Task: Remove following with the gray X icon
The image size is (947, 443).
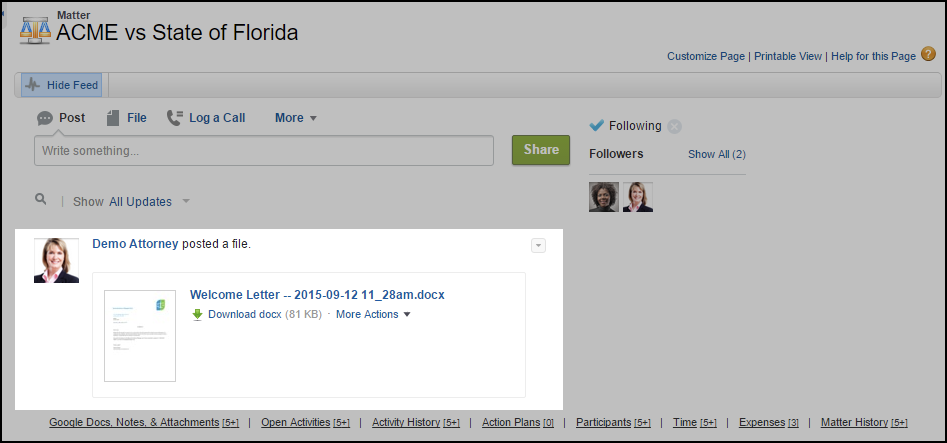Action: pyautogui.click(x=675, y=126)
